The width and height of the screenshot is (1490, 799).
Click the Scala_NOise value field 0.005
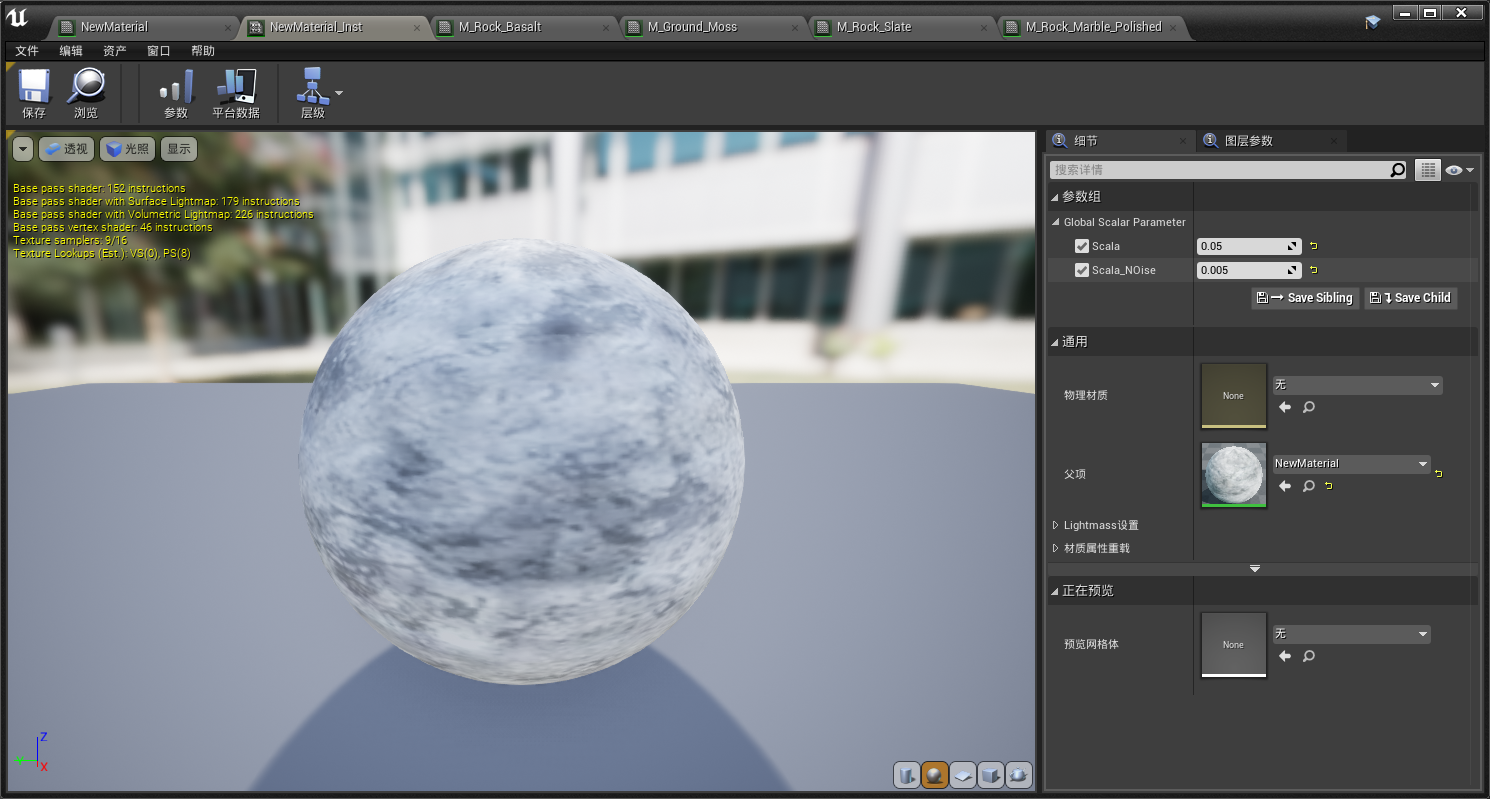1249,270
